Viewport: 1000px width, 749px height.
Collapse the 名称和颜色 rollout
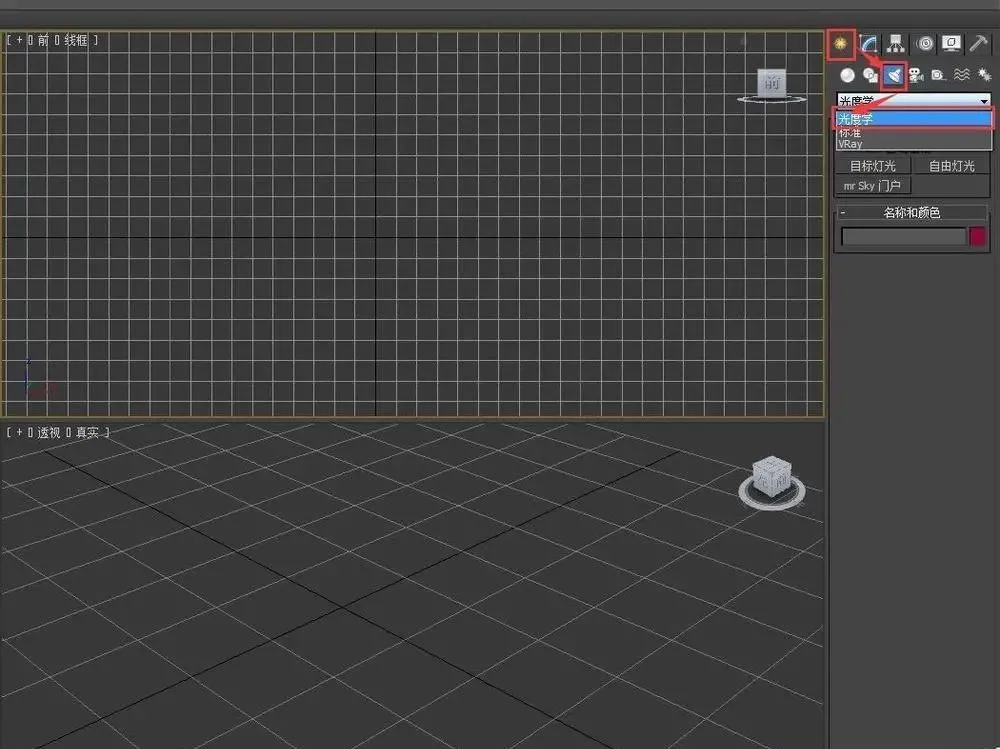pos(911,212)
